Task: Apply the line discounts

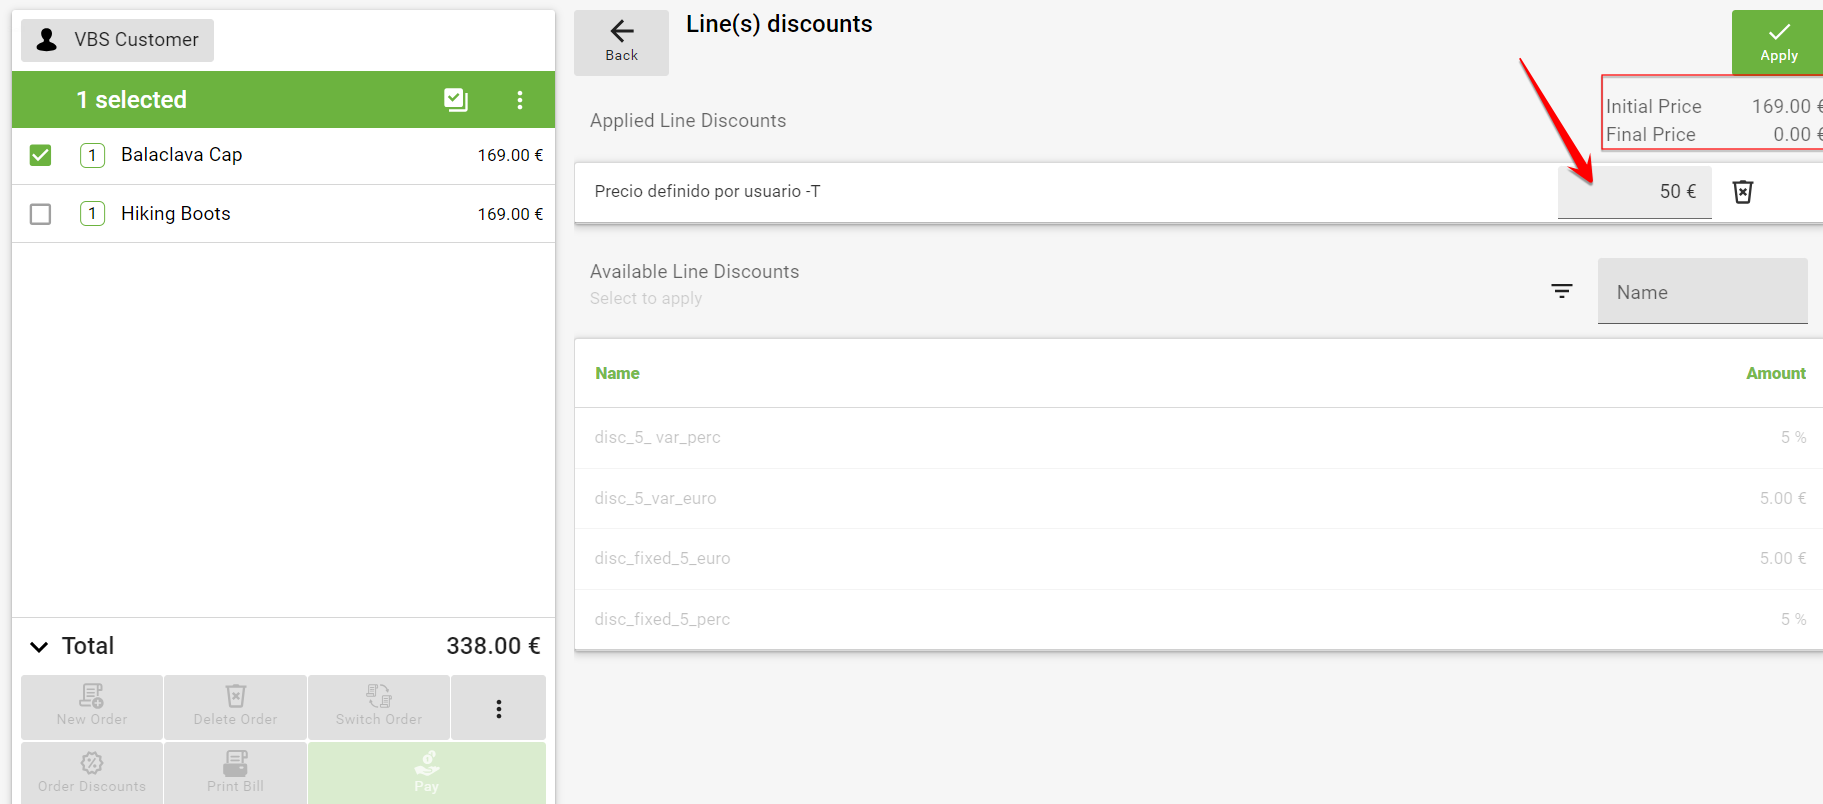Action: 1777,42
